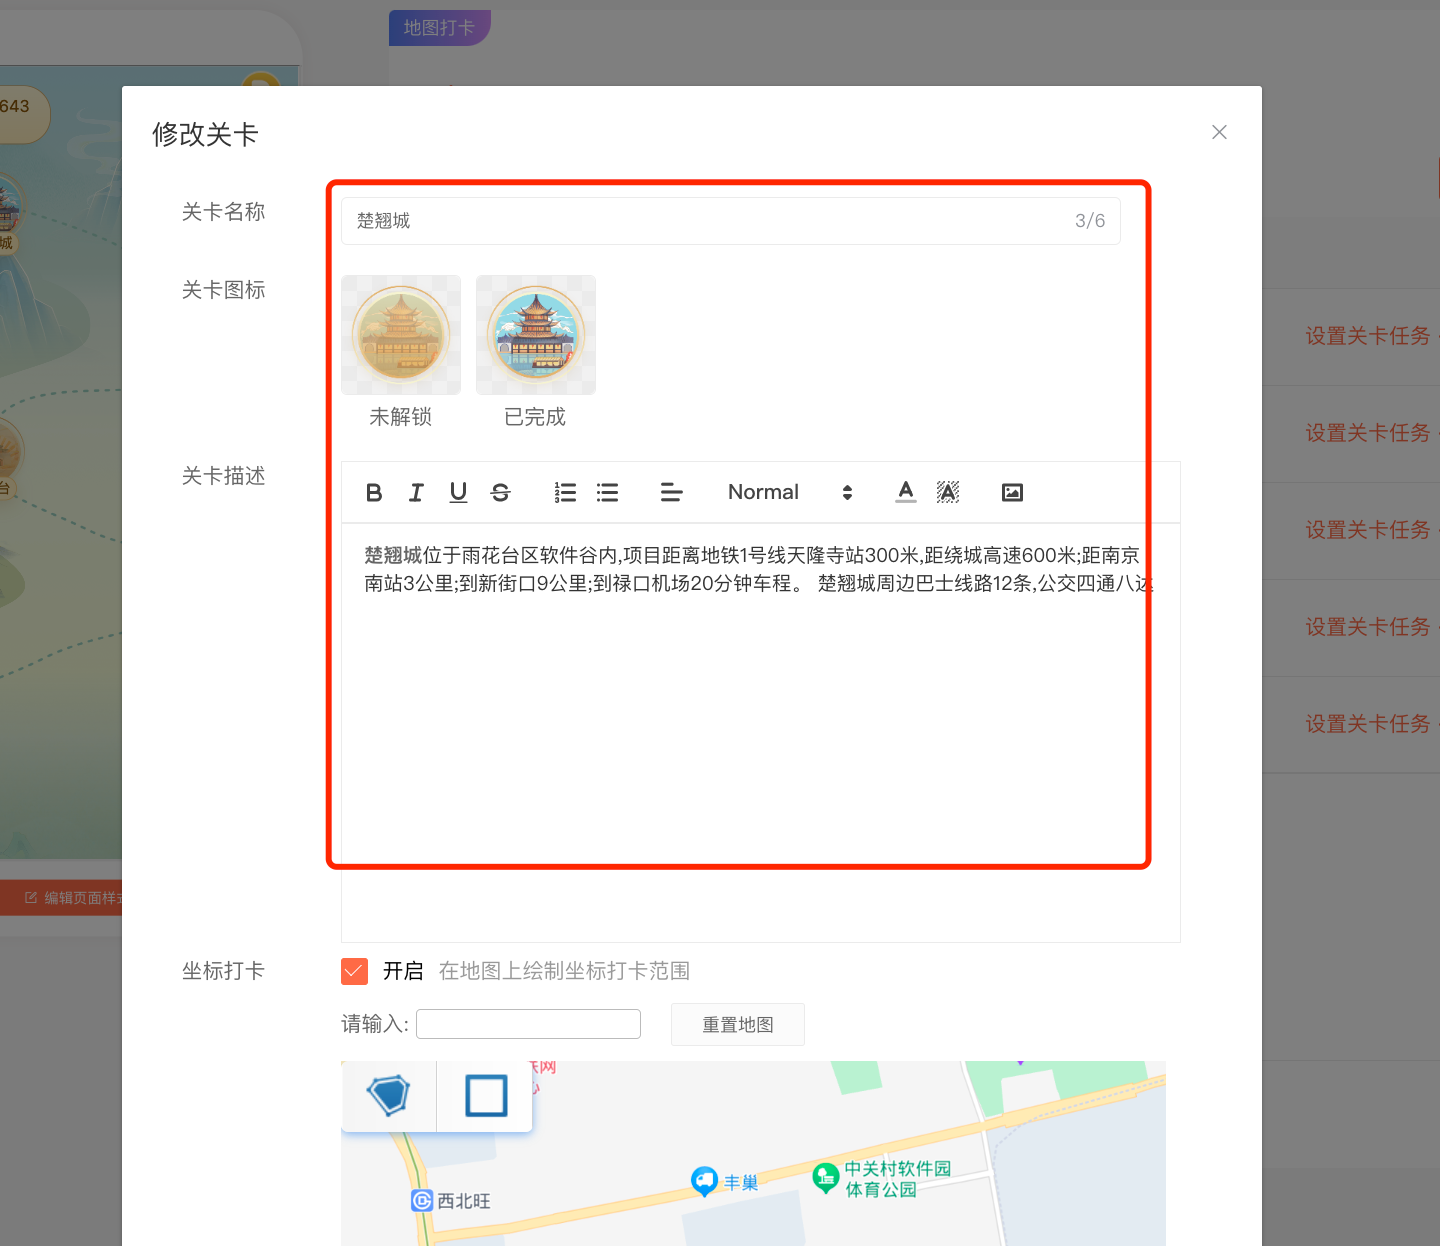
Task: Switch to the 地图打卡 tab behind dialog
Action: pos(439,28)
